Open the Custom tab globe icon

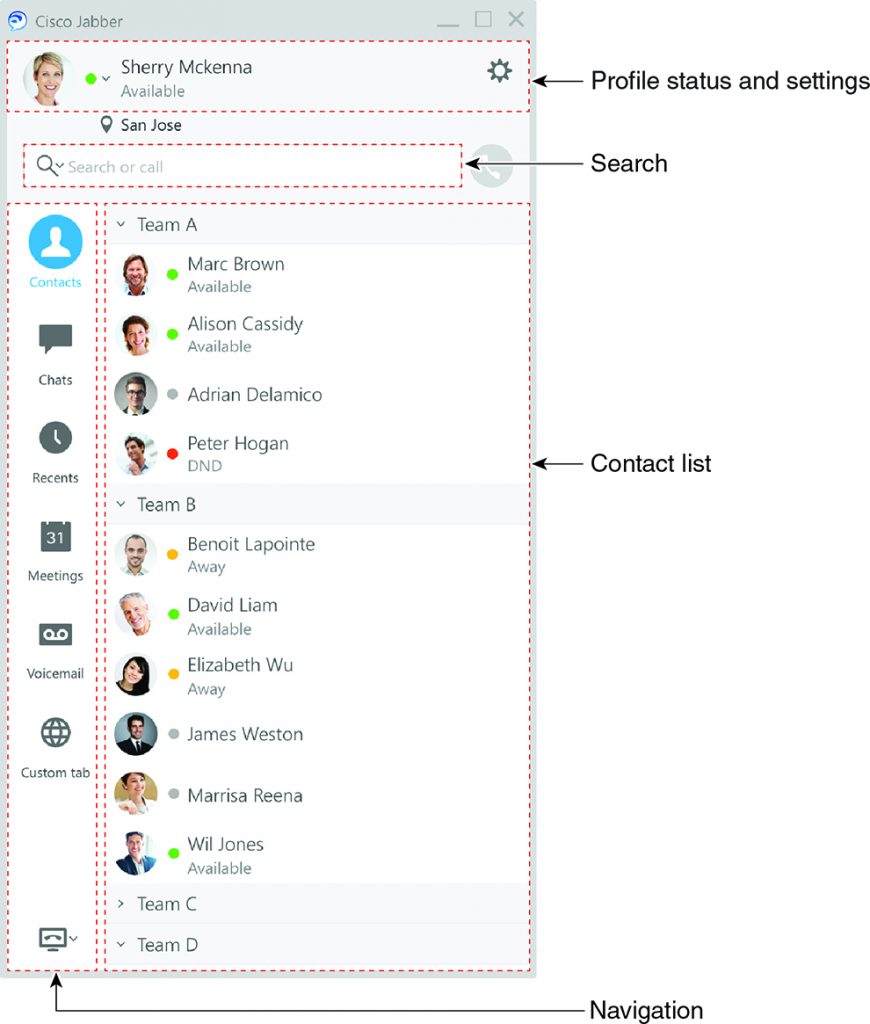pos(56,732)
